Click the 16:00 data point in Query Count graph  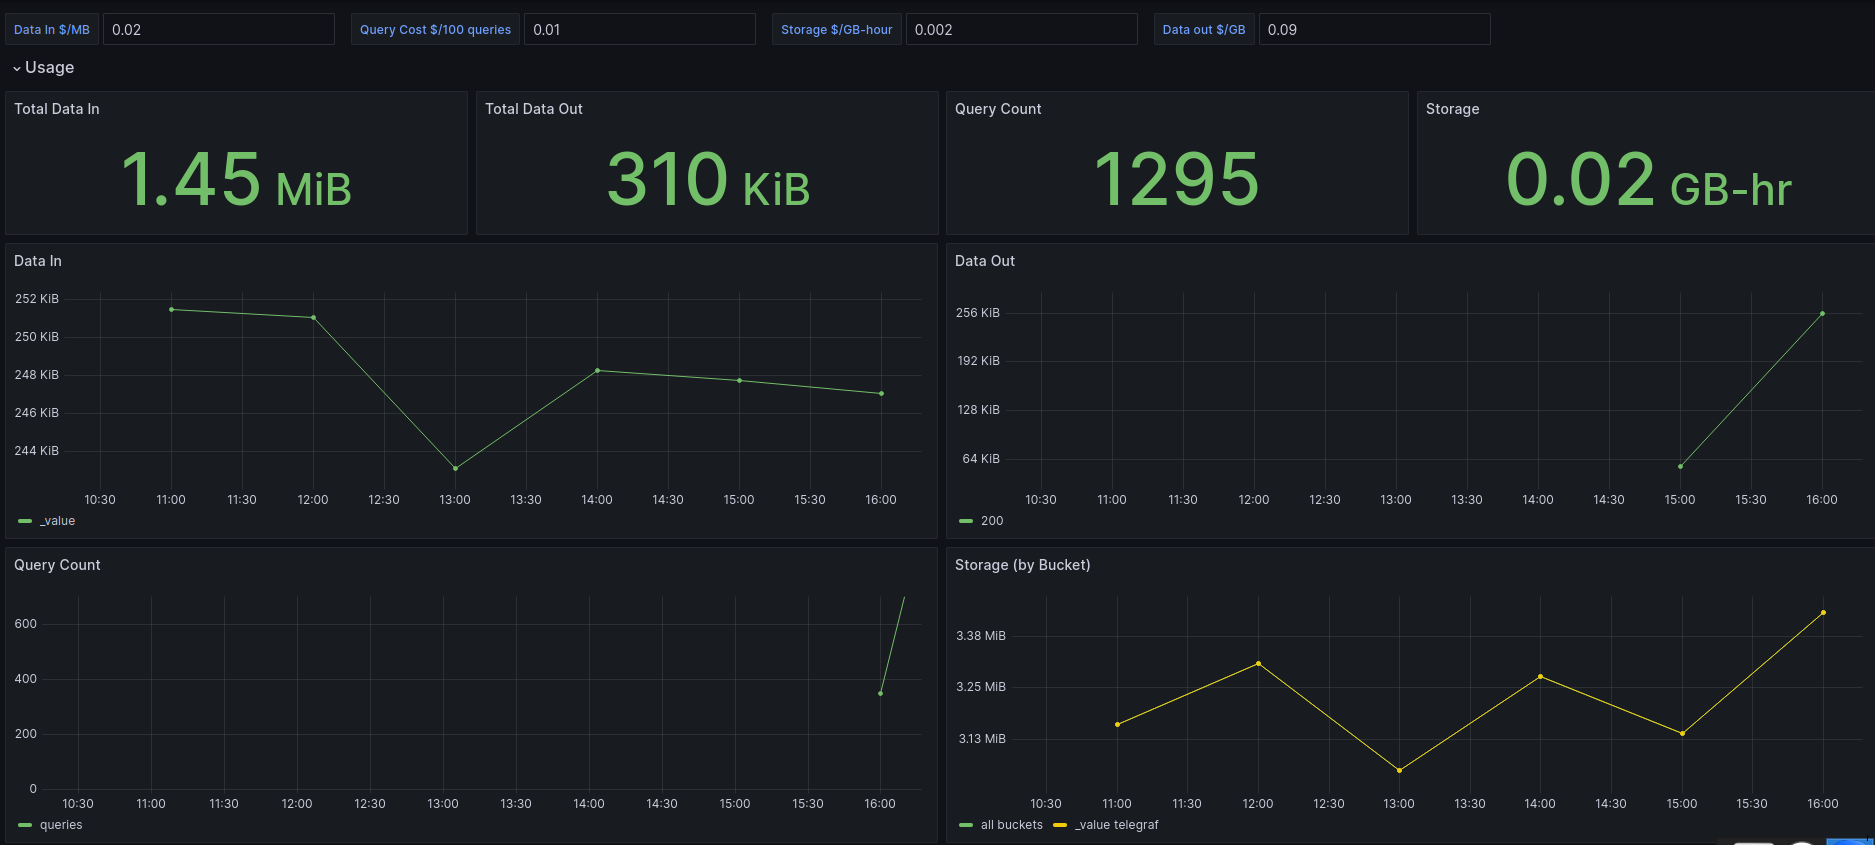point(880,693)
